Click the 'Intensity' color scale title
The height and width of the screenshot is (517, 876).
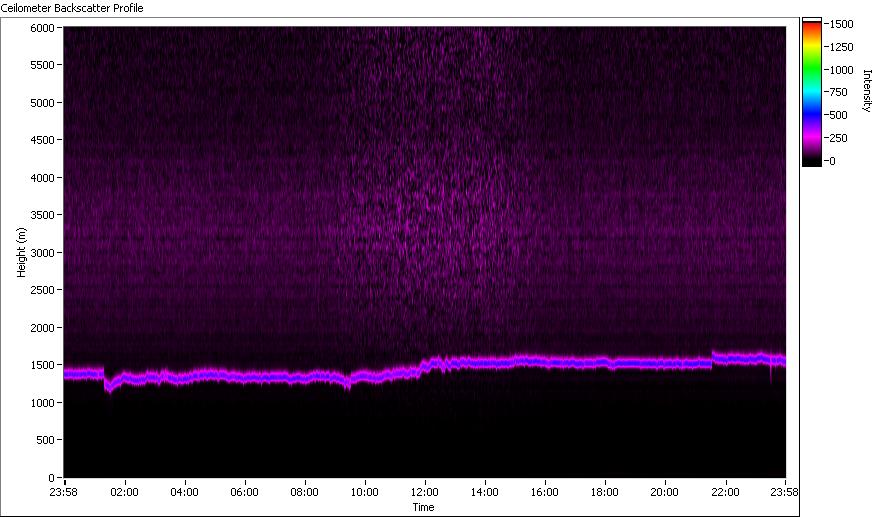coord(867,91)
